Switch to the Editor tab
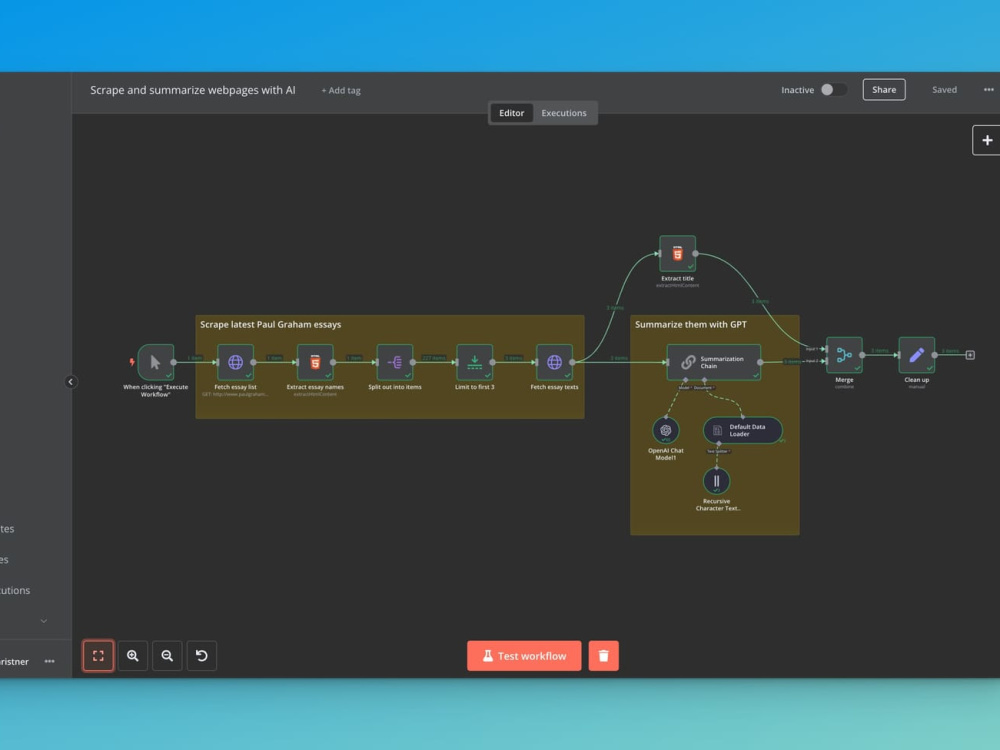This screenshot has width=1000, height=750. pos(511,113)
